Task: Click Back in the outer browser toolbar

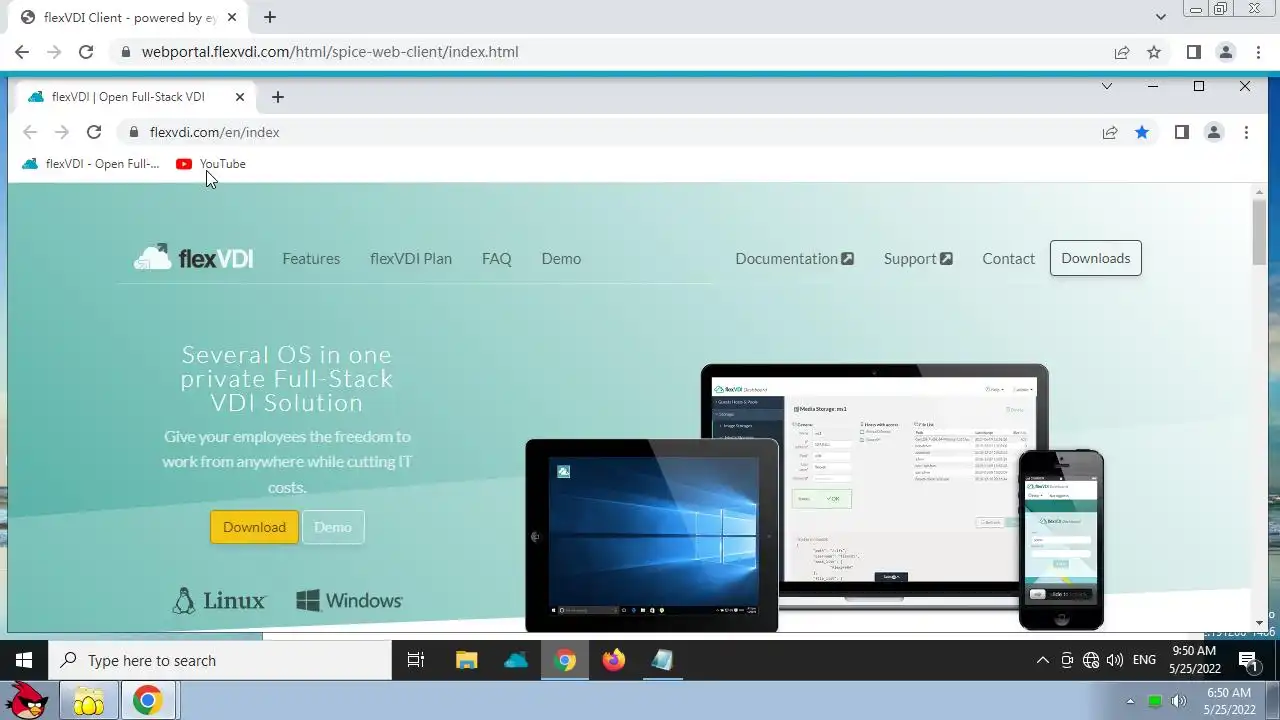Action: (x=22, y=52)
